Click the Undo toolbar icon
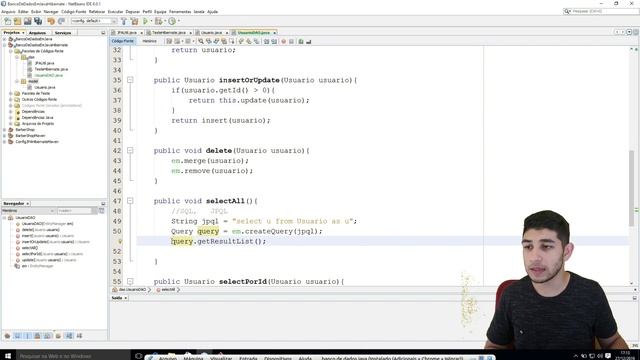The width and height of the screenshot is (640, 360). [51, 21]
